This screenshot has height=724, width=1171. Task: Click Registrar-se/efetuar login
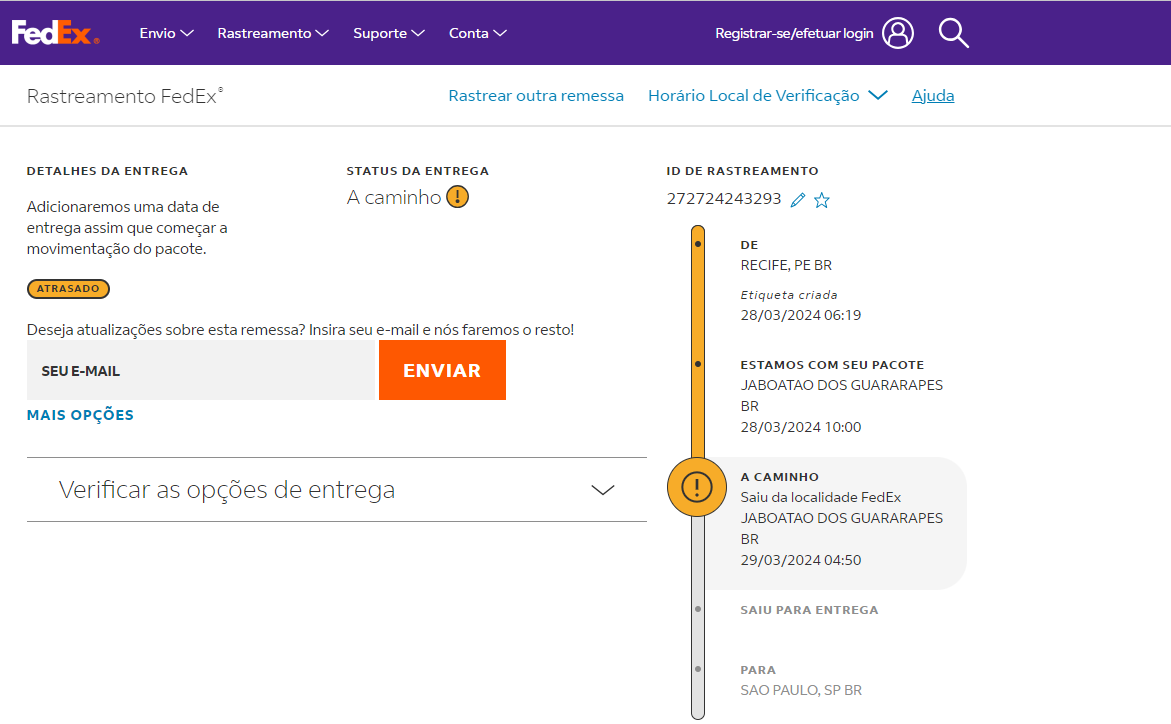pos(794,33)
